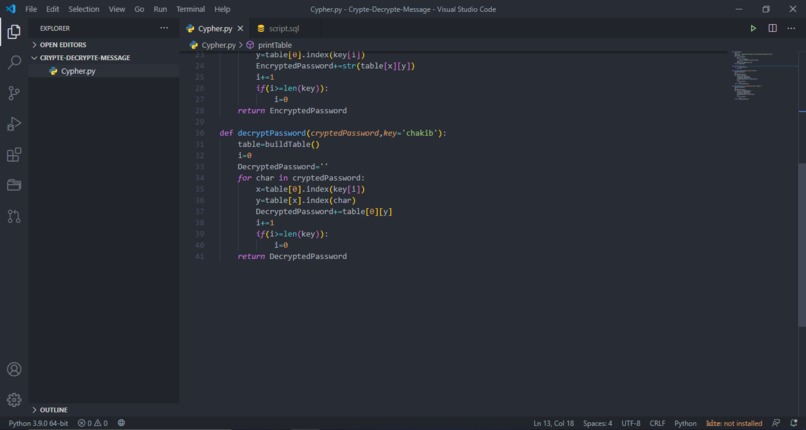Click errors and warnings count in status bar
This screenshot has height=430, width=806.
pyautogui.click(x=93, y=423)
